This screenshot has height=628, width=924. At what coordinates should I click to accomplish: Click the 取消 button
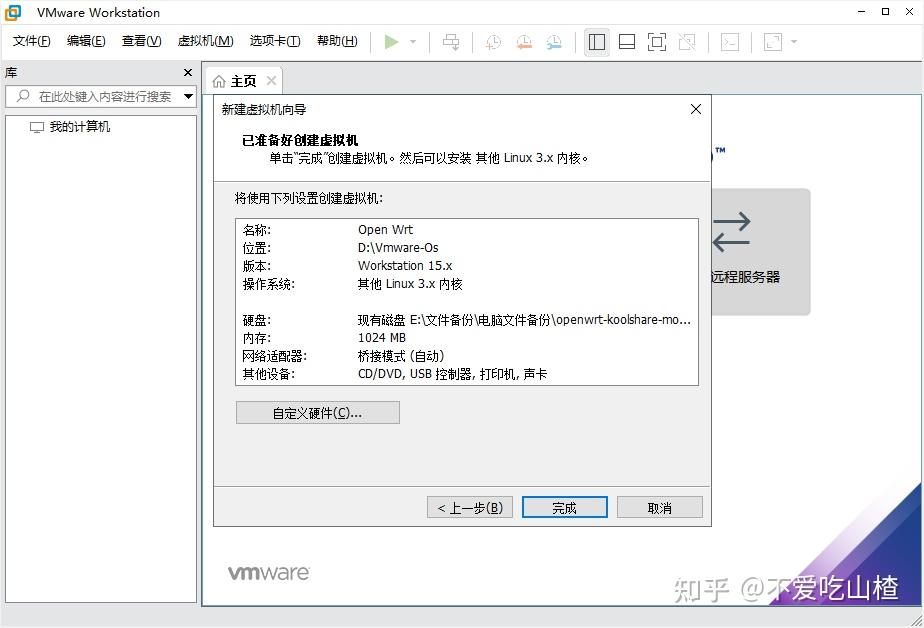(x=659, y=507)
